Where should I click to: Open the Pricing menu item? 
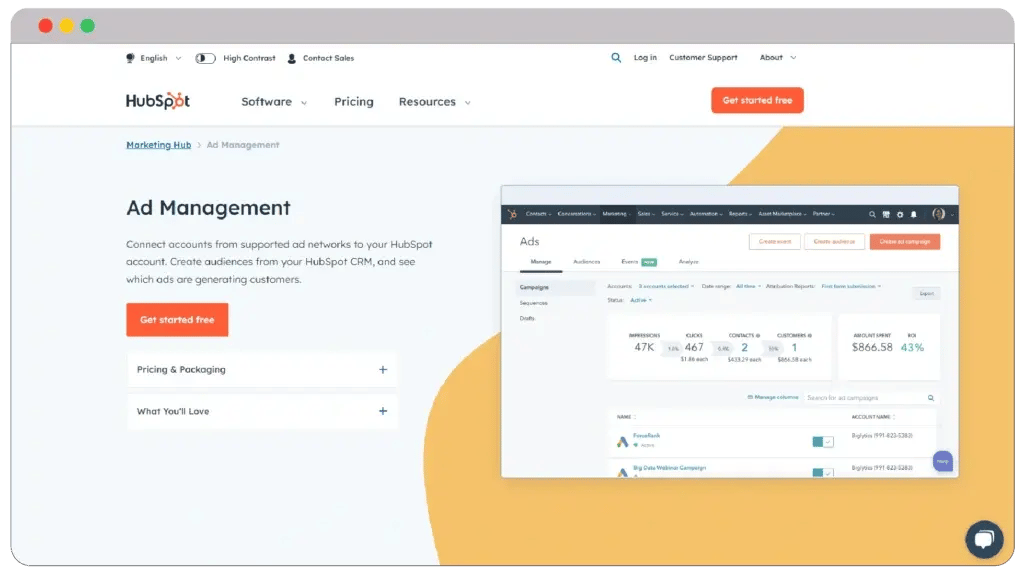353,102
